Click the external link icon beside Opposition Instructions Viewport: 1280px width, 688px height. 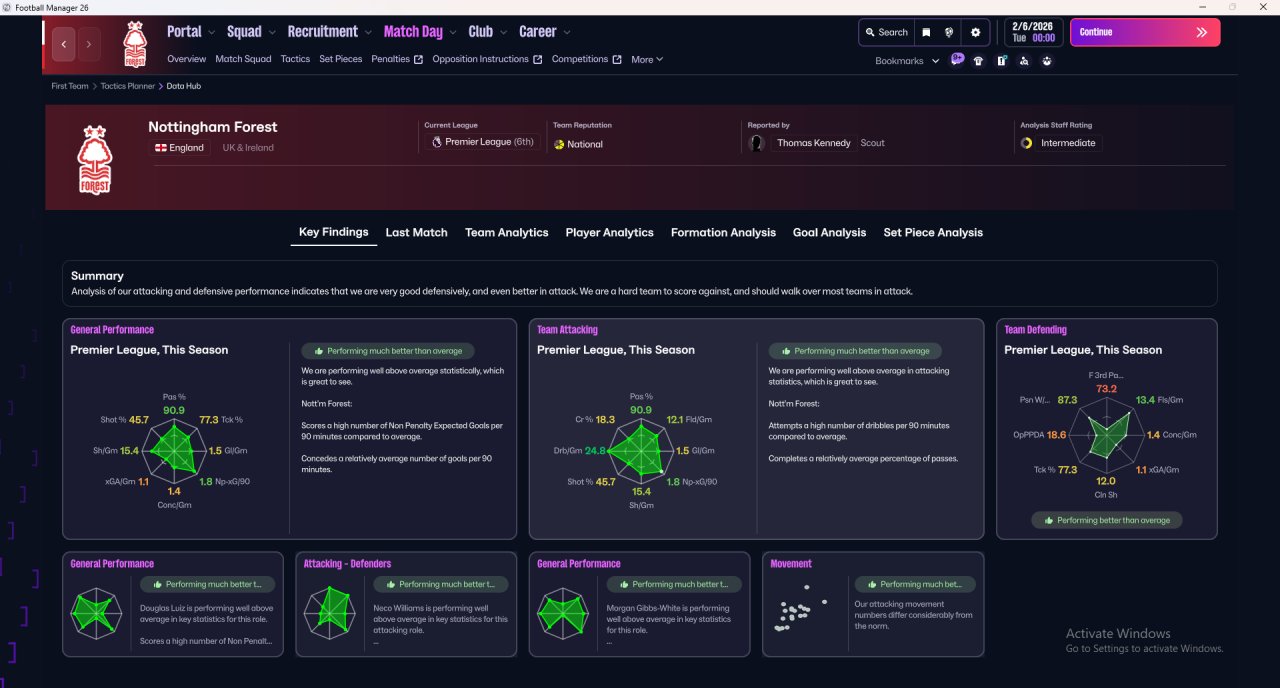pyautogui.click(x=538, y=59)
